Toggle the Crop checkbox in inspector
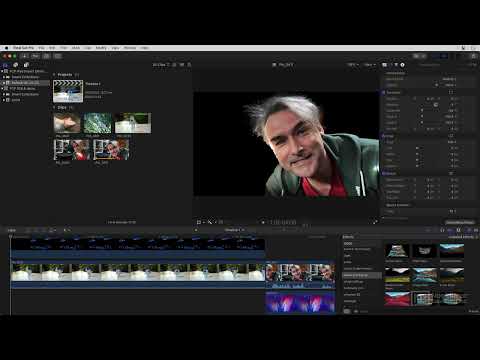The width and height of the screenshot is (480, 360). coord(384,136)
